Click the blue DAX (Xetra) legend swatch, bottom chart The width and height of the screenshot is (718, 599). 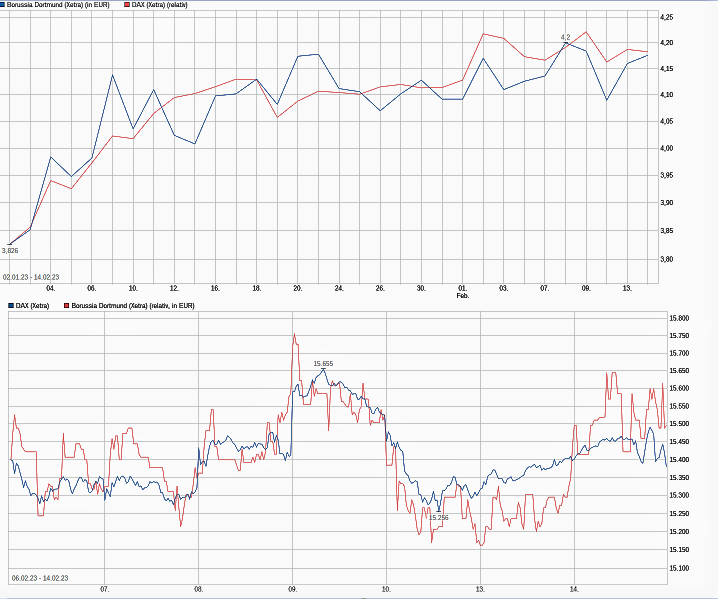(11, 305)
